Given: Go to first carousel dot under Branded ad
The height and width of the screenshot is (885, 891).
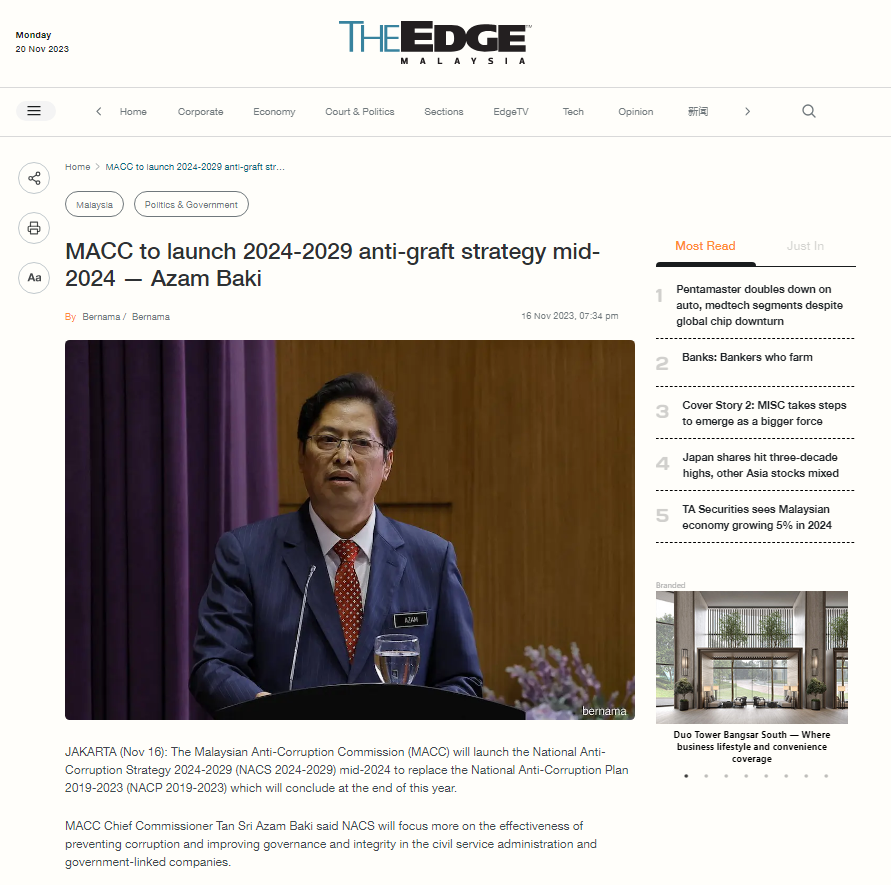Looking at the screenshot, I should point(686,776).
